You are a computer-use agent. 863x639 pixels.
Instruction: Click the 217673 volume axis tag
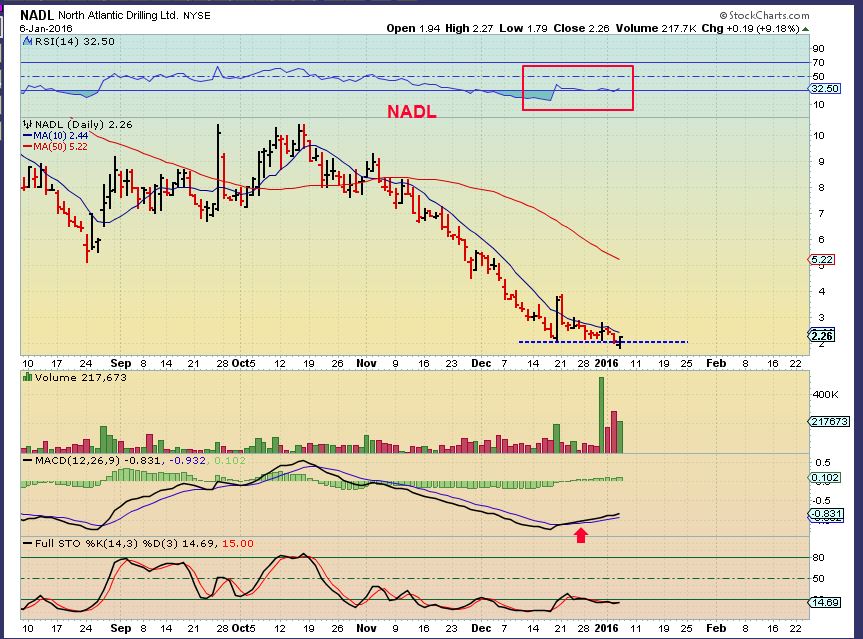pos(829,422)
